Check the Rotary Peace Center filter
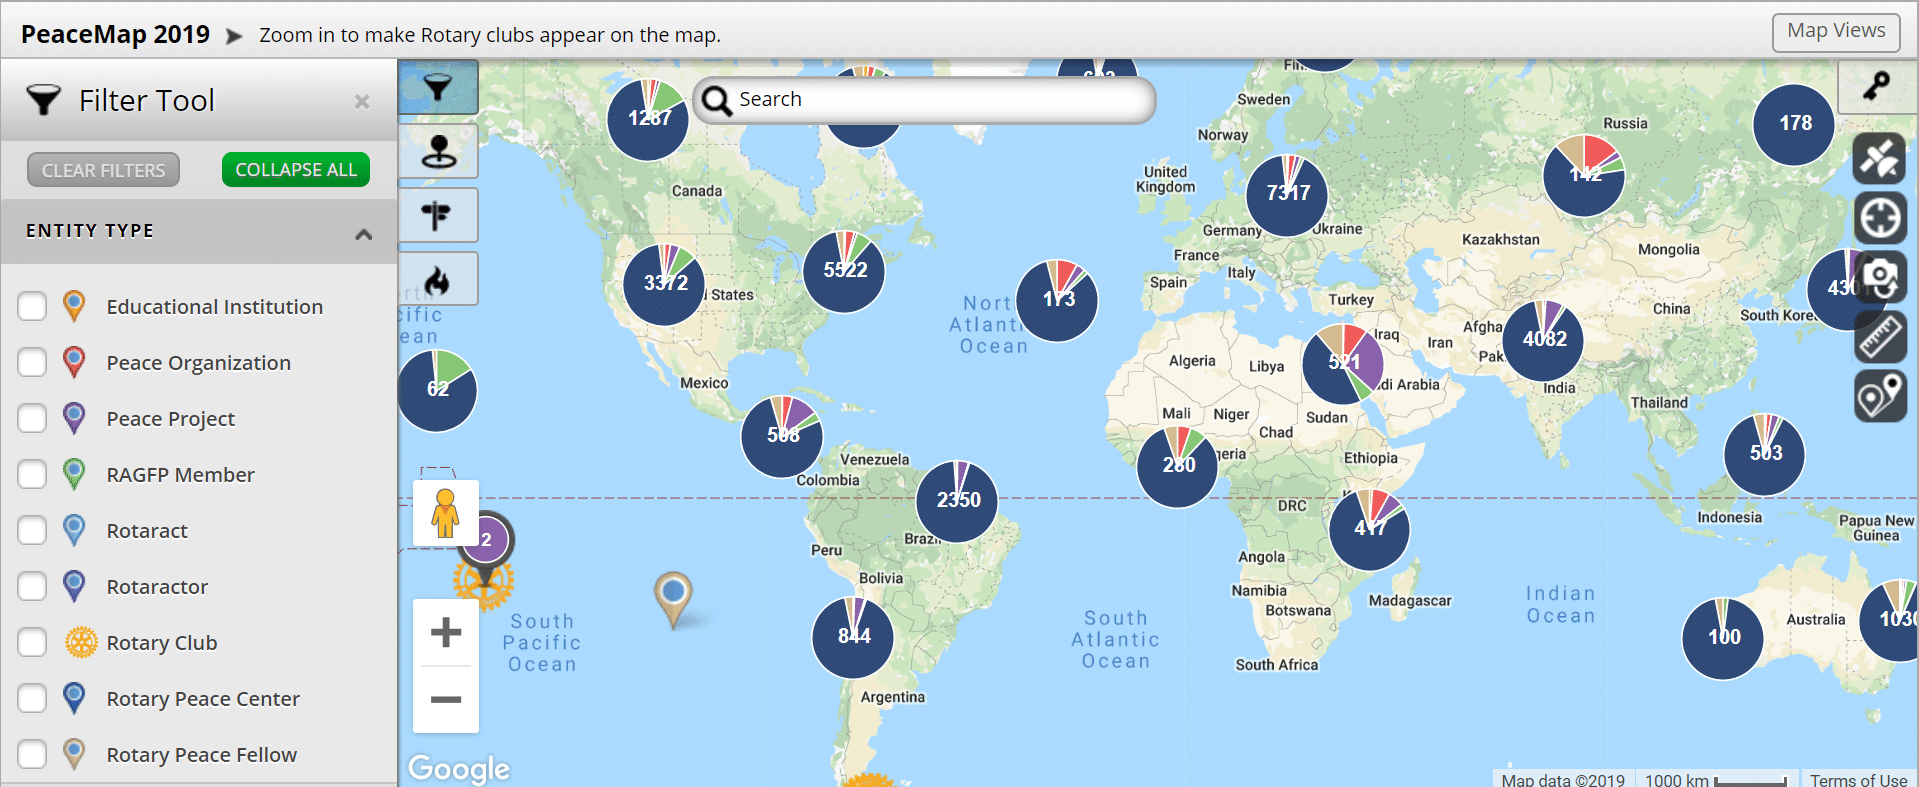The width and height of the screenshot is (1919, 787). click(33, 699)
